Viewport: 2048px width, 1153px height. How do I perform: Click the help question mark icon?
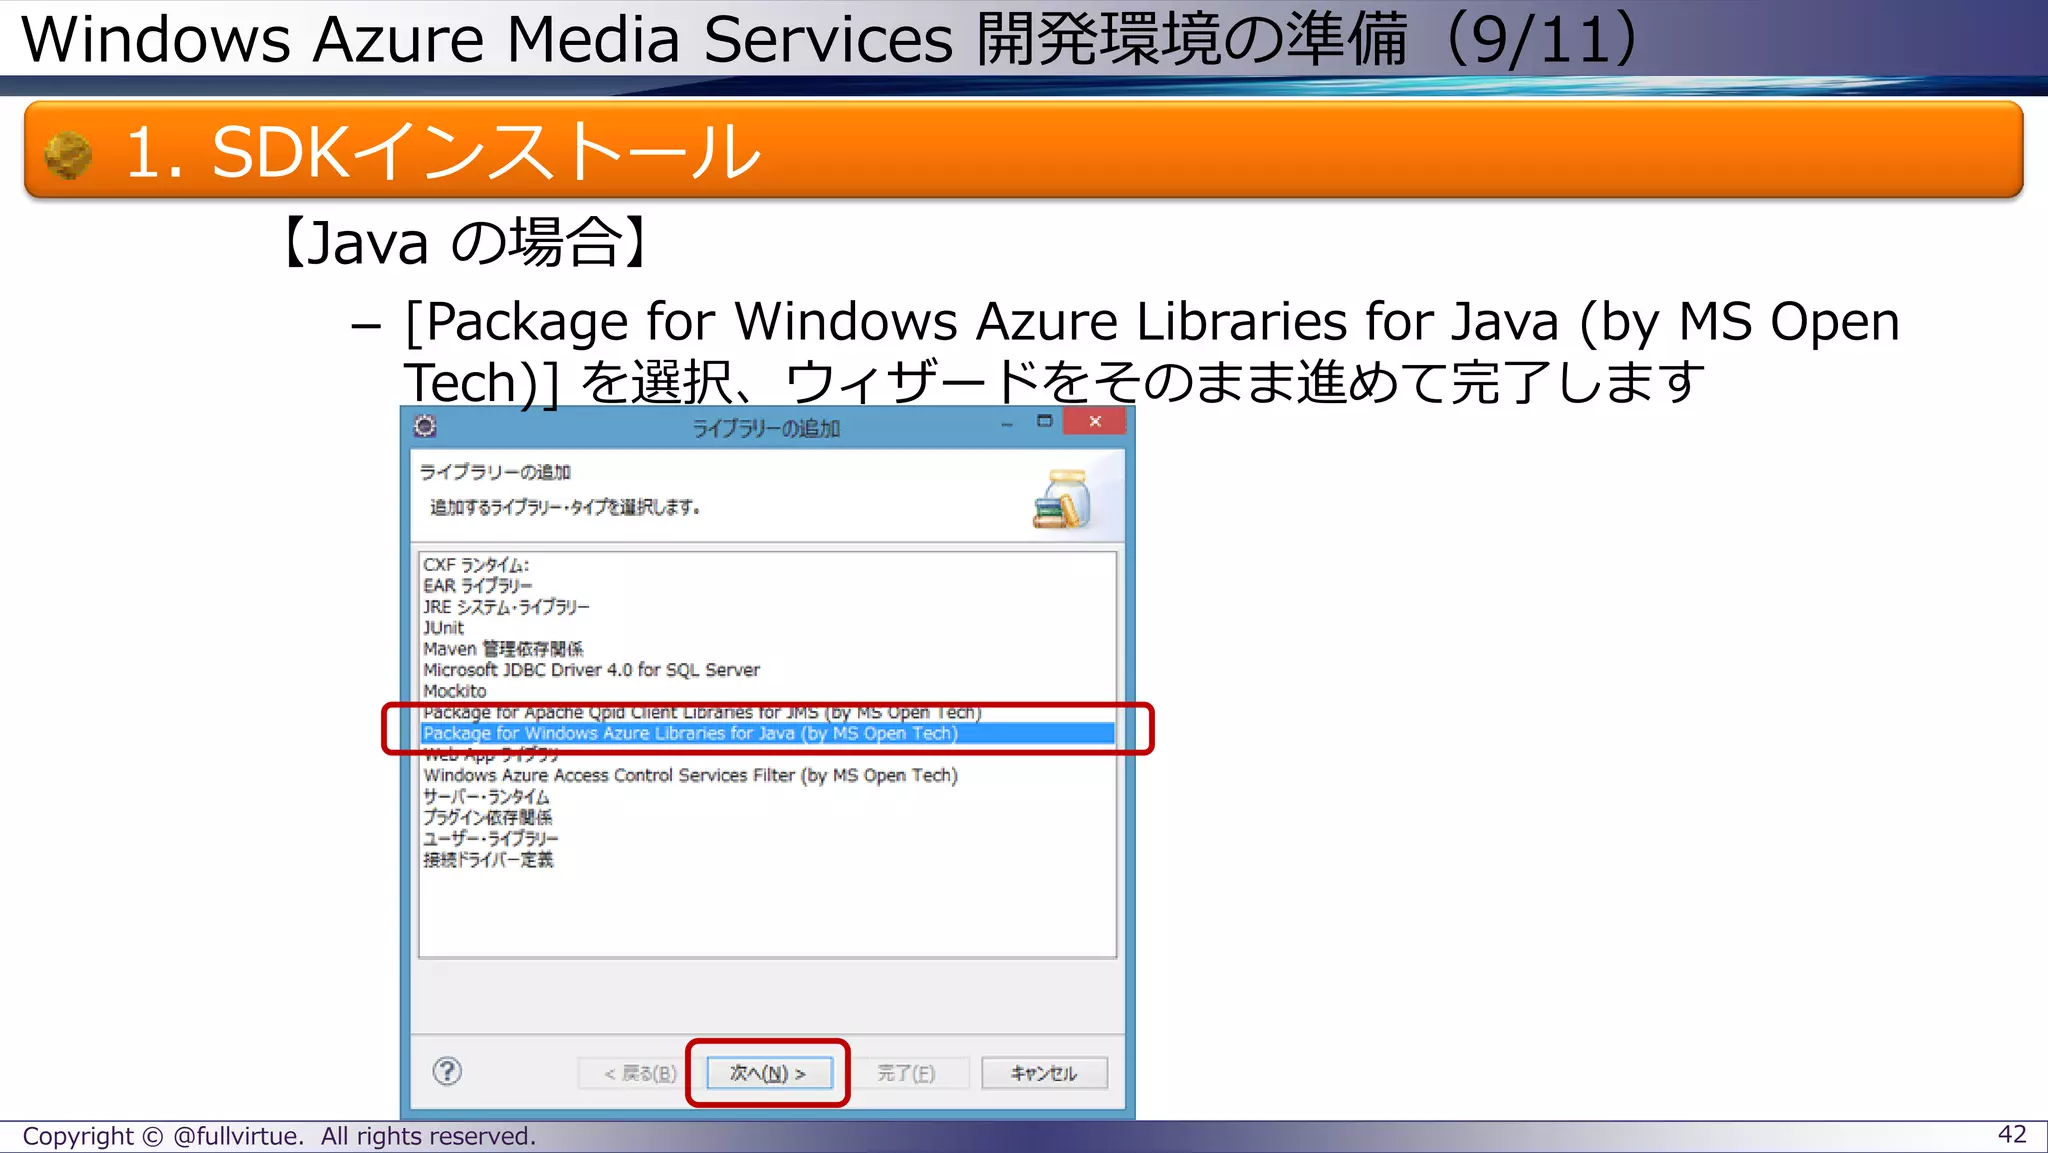point(447,1072)
